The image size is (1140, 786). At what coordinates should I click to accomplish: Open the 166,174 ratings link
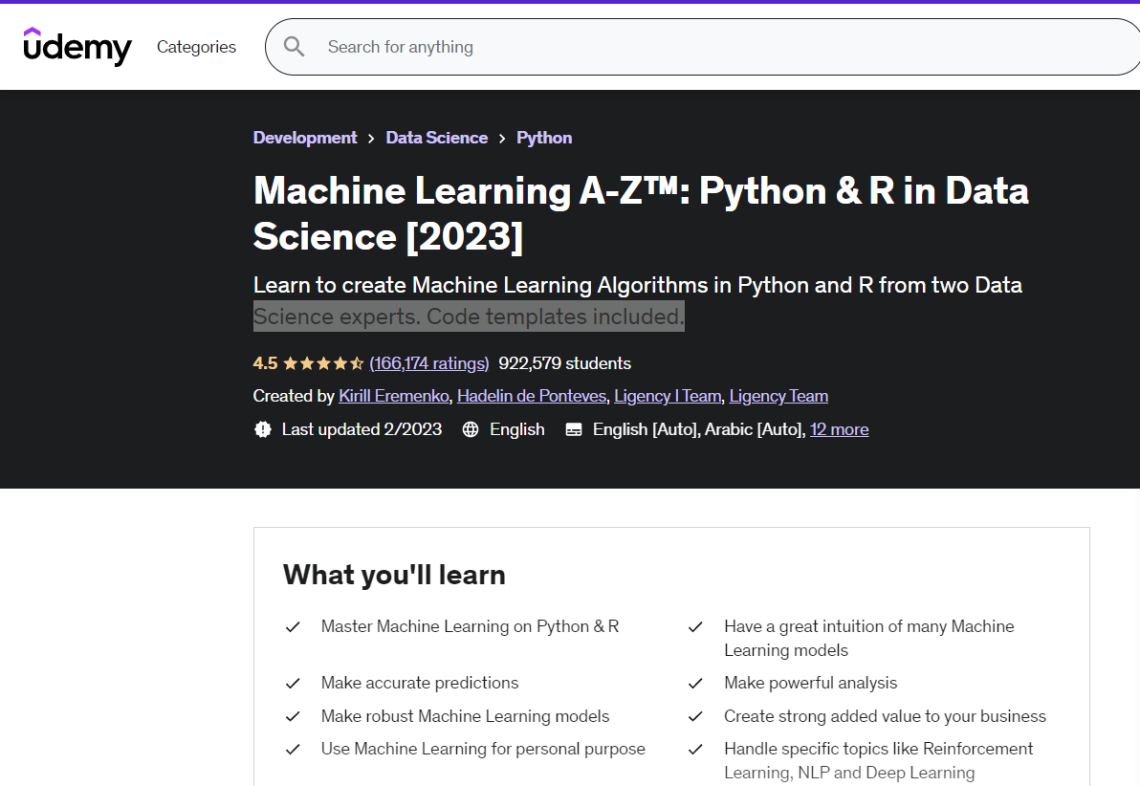click(429, 363)
